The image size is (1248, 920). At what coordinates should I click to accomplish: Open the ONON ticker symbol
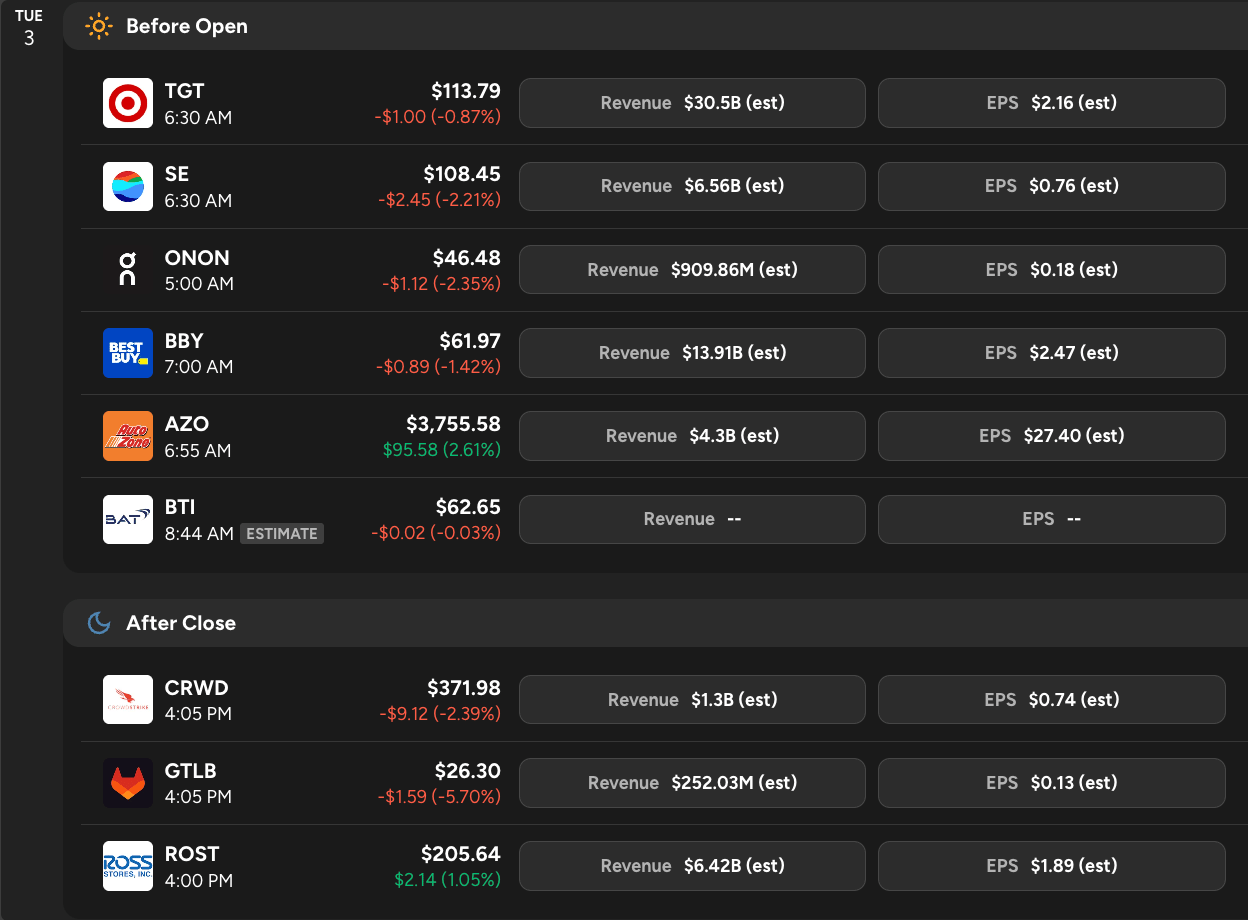click(x=197, y=258)
